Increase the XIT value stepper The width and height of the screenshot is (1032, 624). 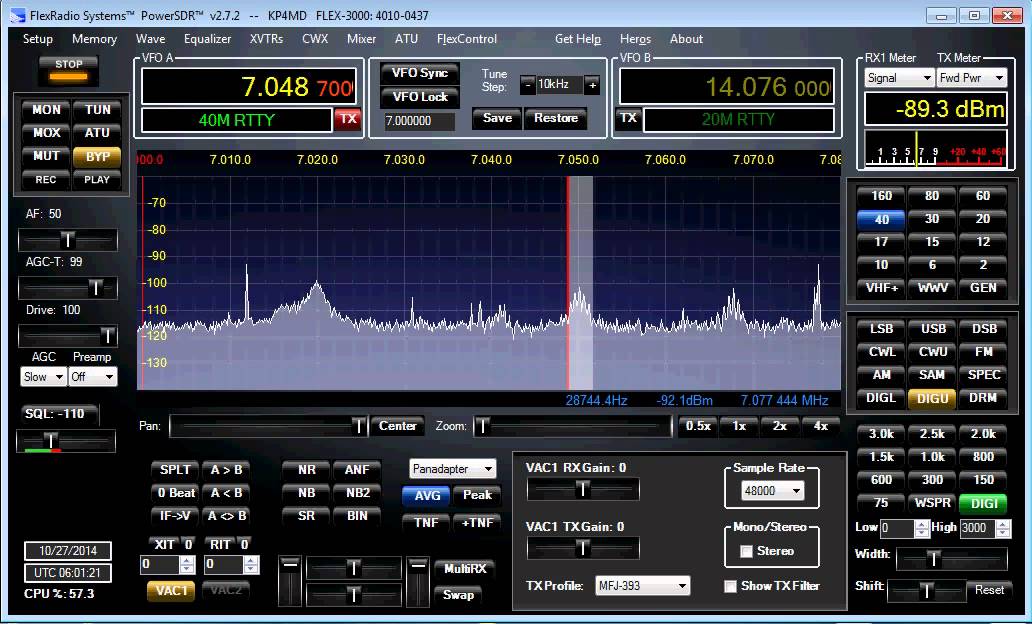(x=187, y=561)
